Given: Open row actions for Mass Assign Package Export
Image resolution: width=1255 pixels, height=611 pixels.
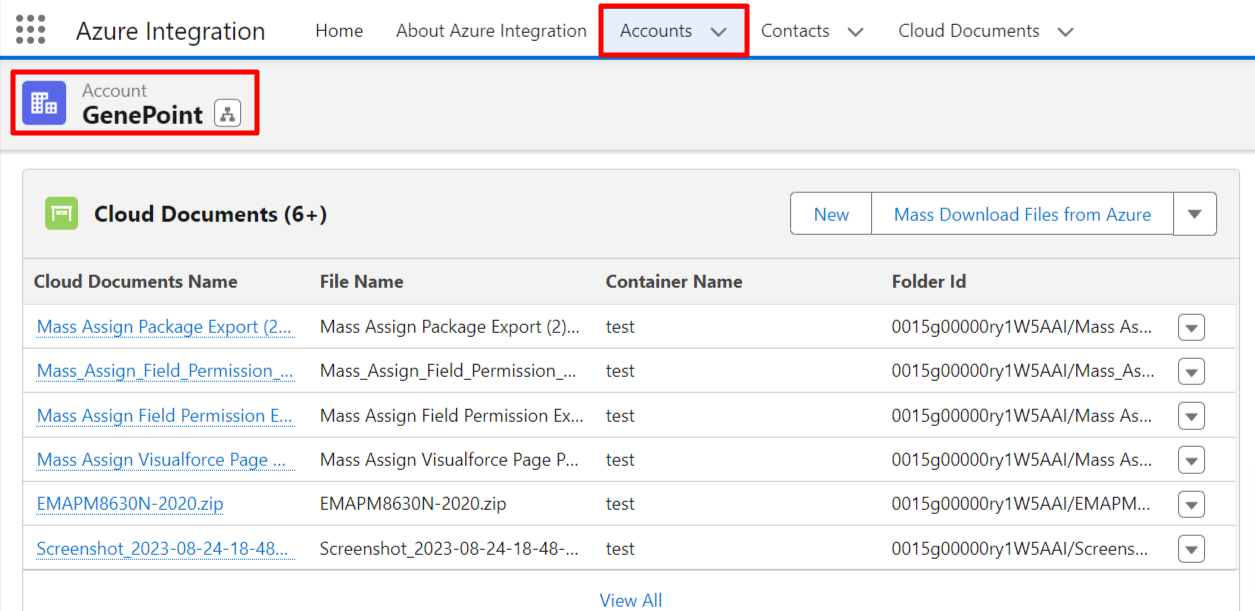Looking at the screenshot, I should click(1191, 328).
